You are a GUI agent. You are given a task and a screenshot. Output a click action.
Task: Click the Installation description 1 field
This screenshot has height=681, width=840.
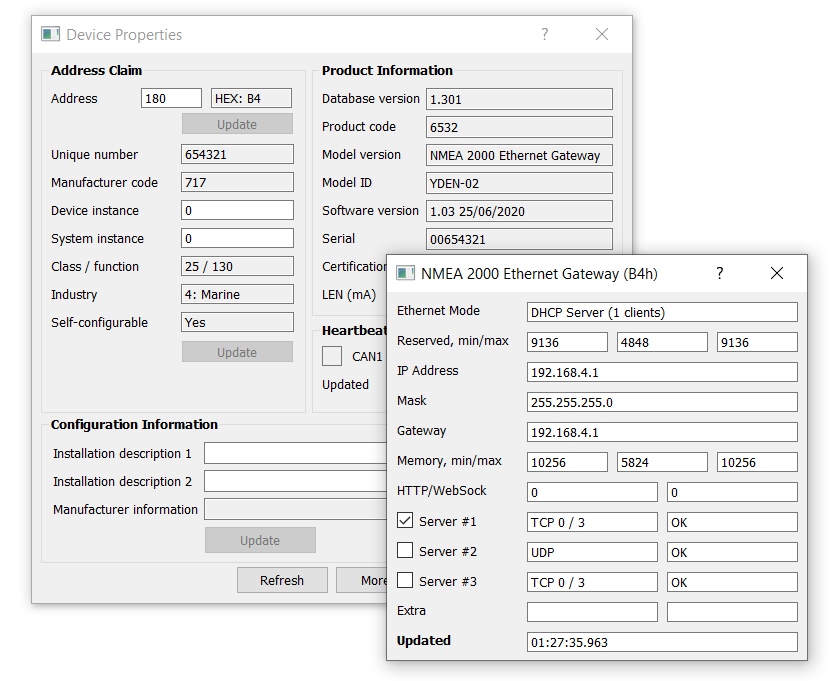pos(295,453)
